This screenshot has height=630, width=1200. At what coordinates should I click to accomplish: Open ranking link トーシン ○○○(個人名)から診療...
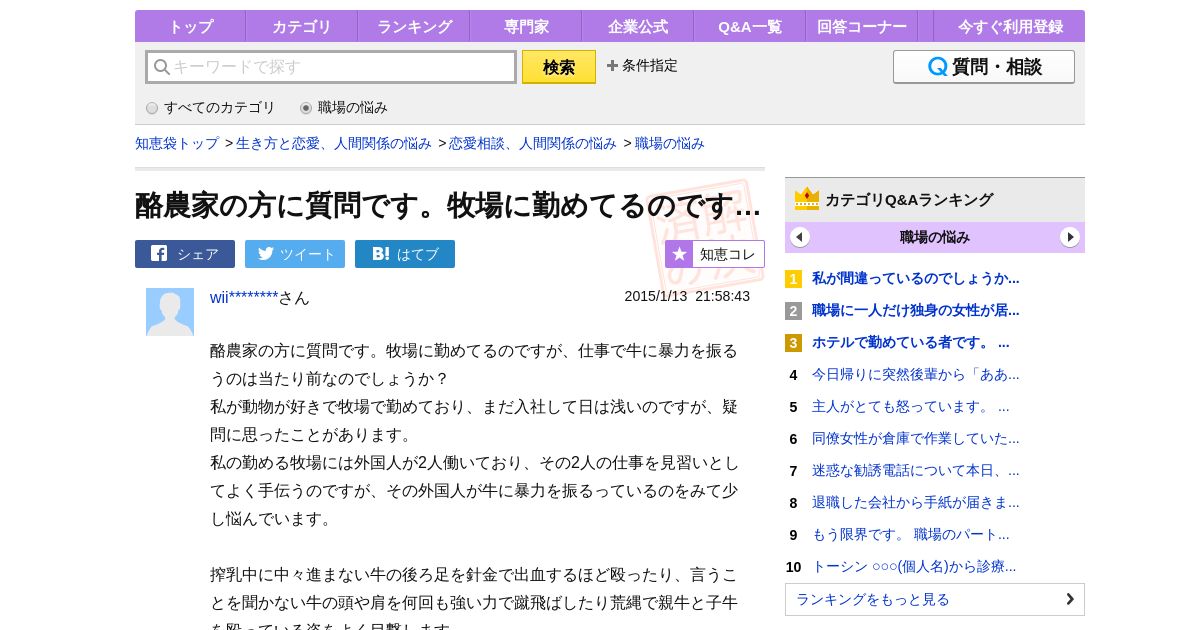coord(914,567)
